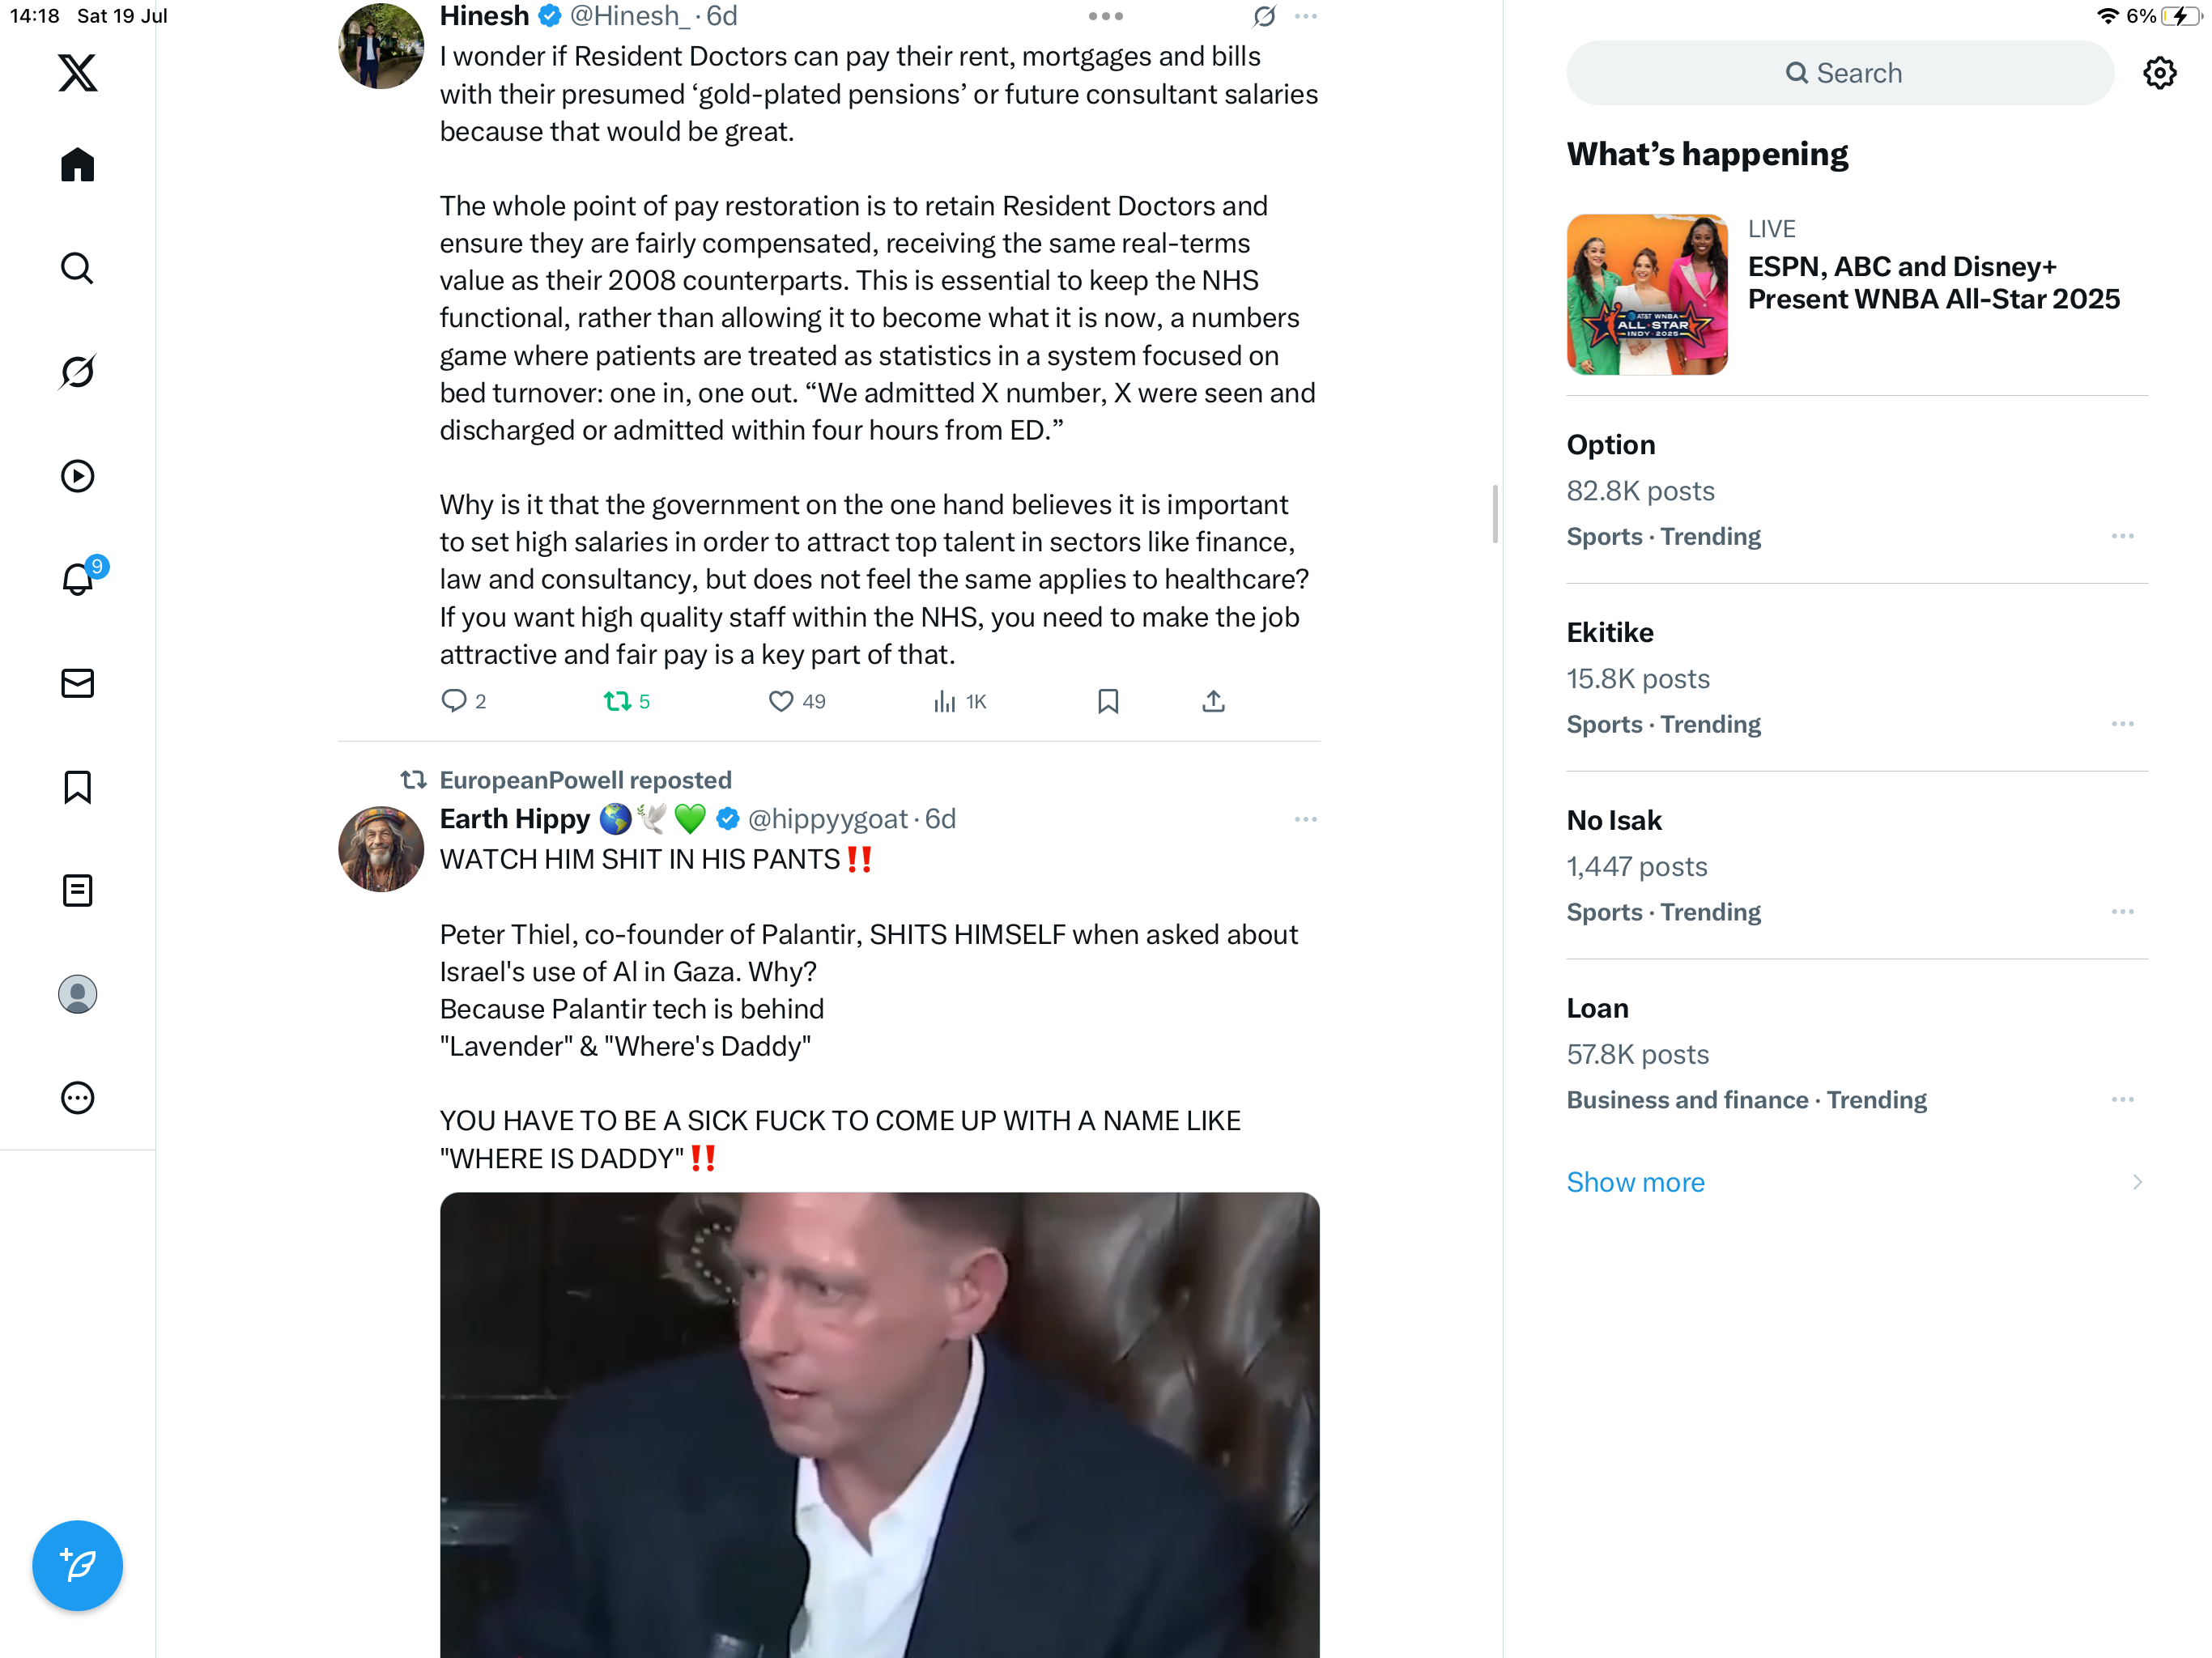Open Lists icon in sidebar
The width and height of the screenshot is (2212, 1658).
click(x=77, y=890)
